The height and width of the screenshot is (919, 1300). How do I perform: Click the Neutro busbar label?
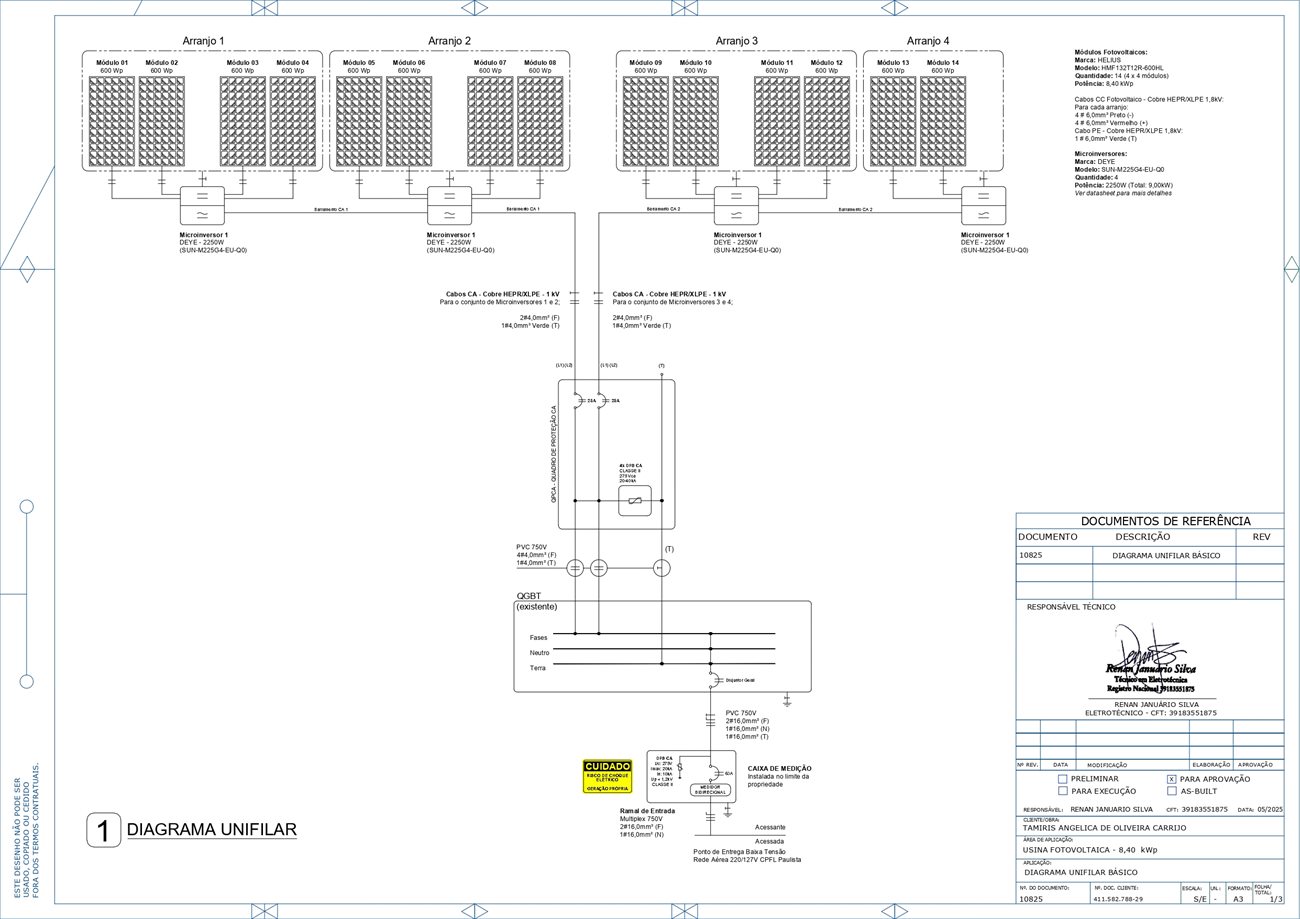(539, 652)
